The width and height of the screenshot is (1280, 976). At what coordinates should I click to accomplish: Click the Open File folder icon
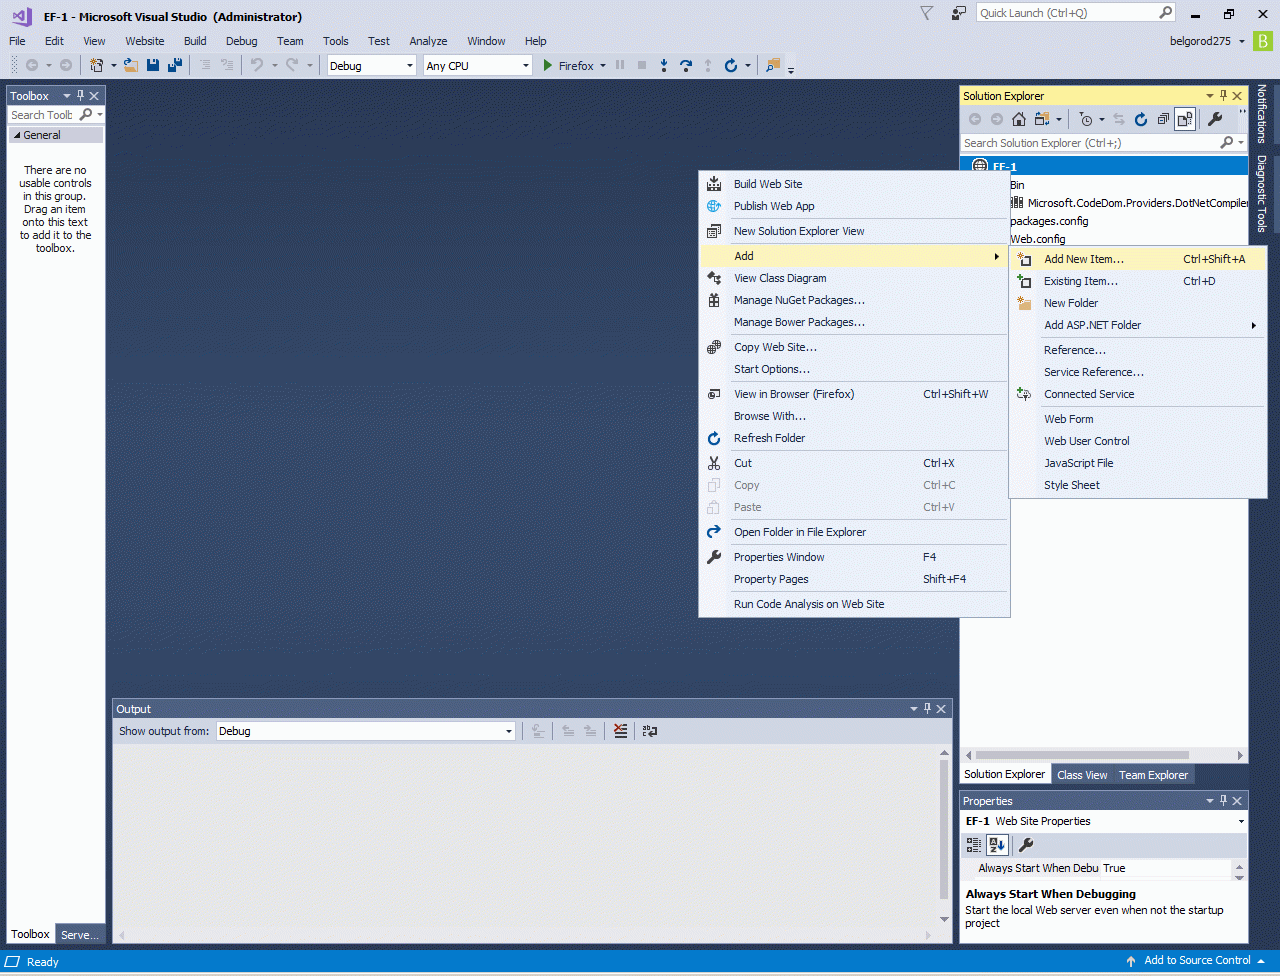131,65
